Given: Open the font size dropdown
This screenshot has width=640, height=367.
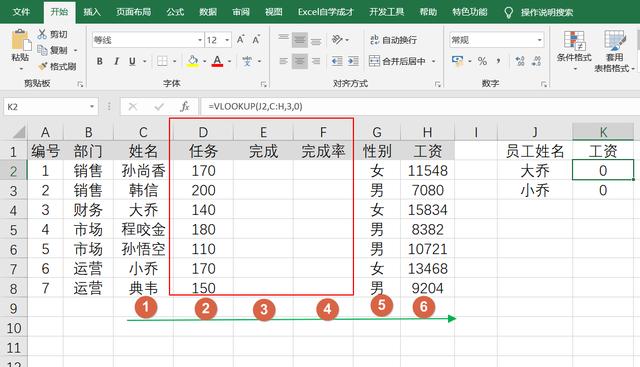Looking at the screenshot, I should click(227, 40).
